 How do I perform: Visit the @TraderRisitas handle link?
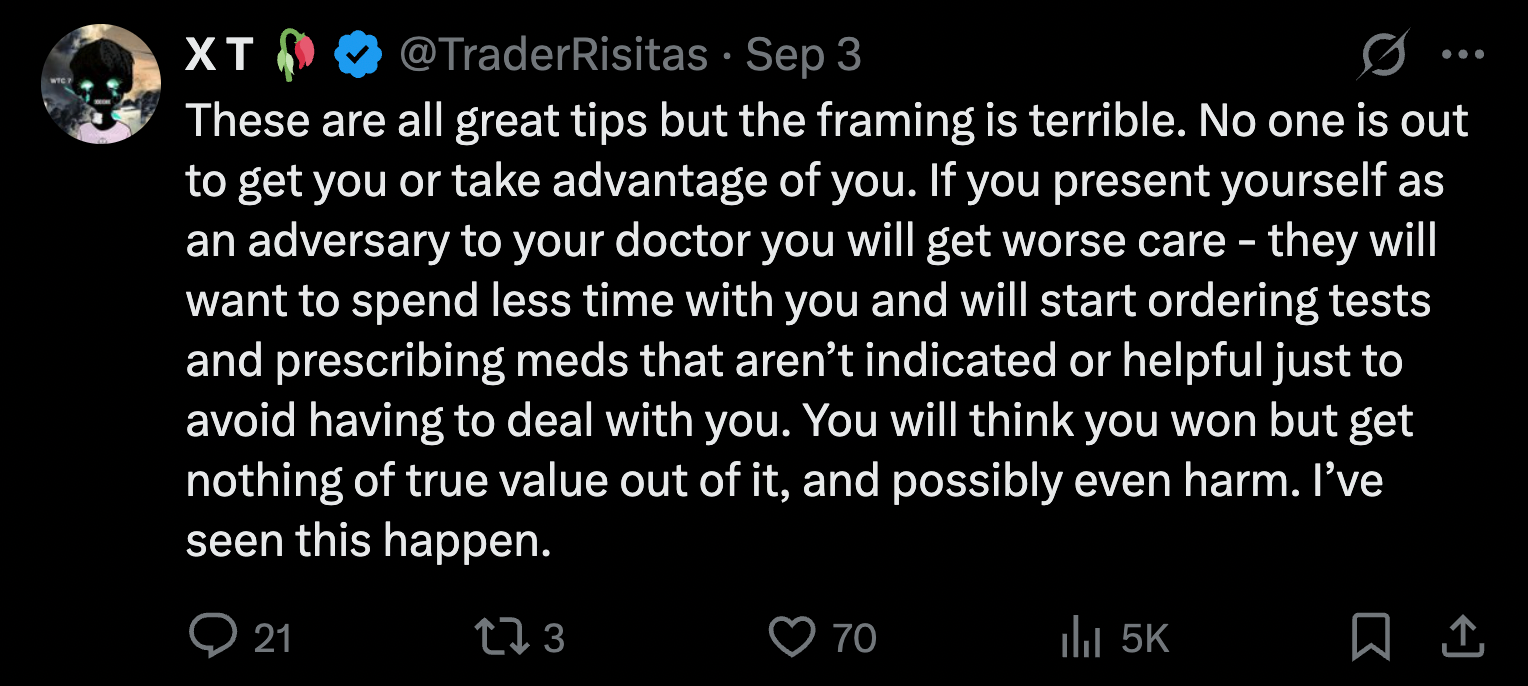553,55
